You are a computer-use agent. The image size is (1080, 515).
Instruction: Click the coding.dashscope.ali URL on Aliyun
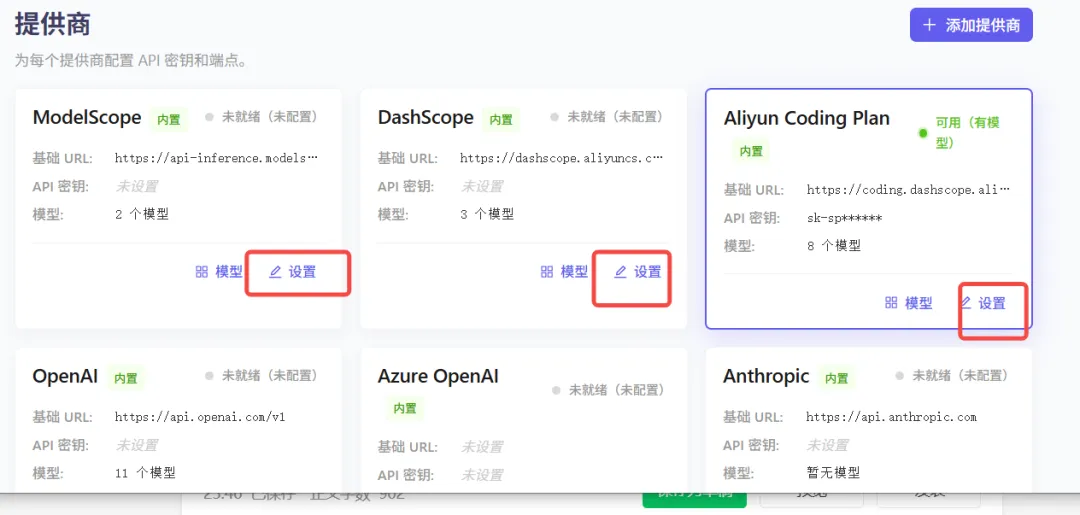coord(908,189)
